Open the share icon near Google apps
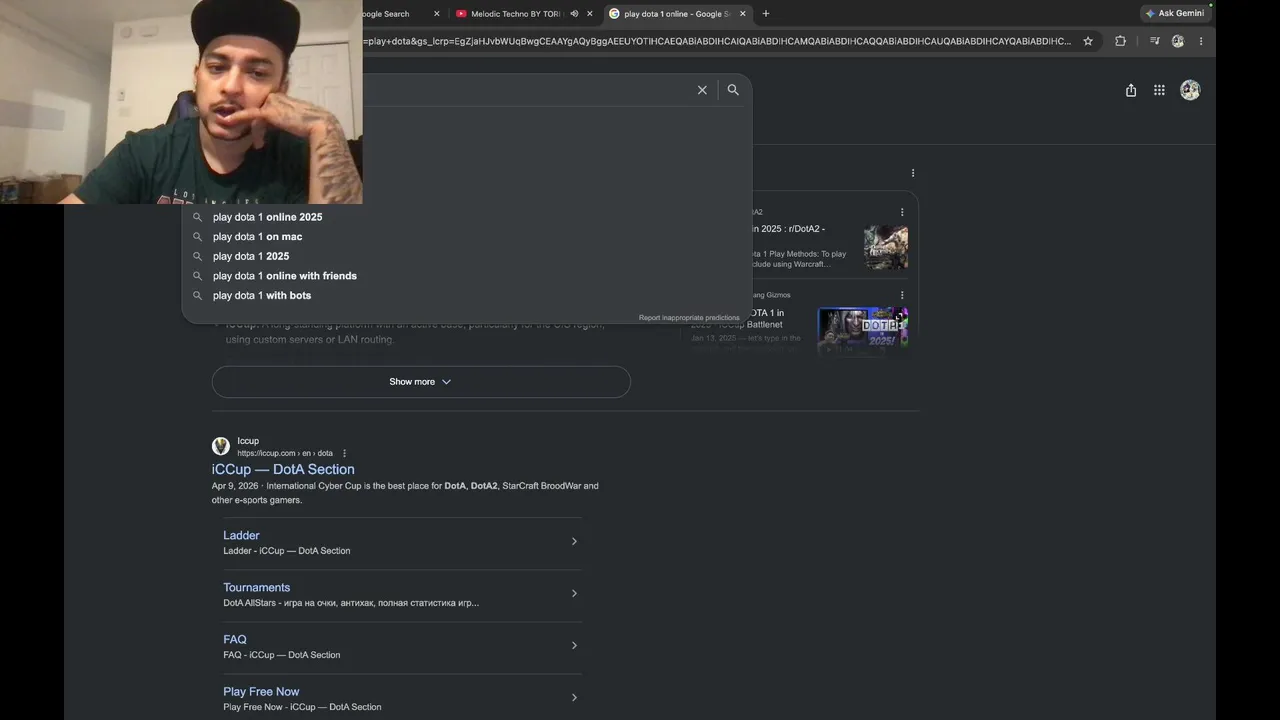 pos(1131,90)
